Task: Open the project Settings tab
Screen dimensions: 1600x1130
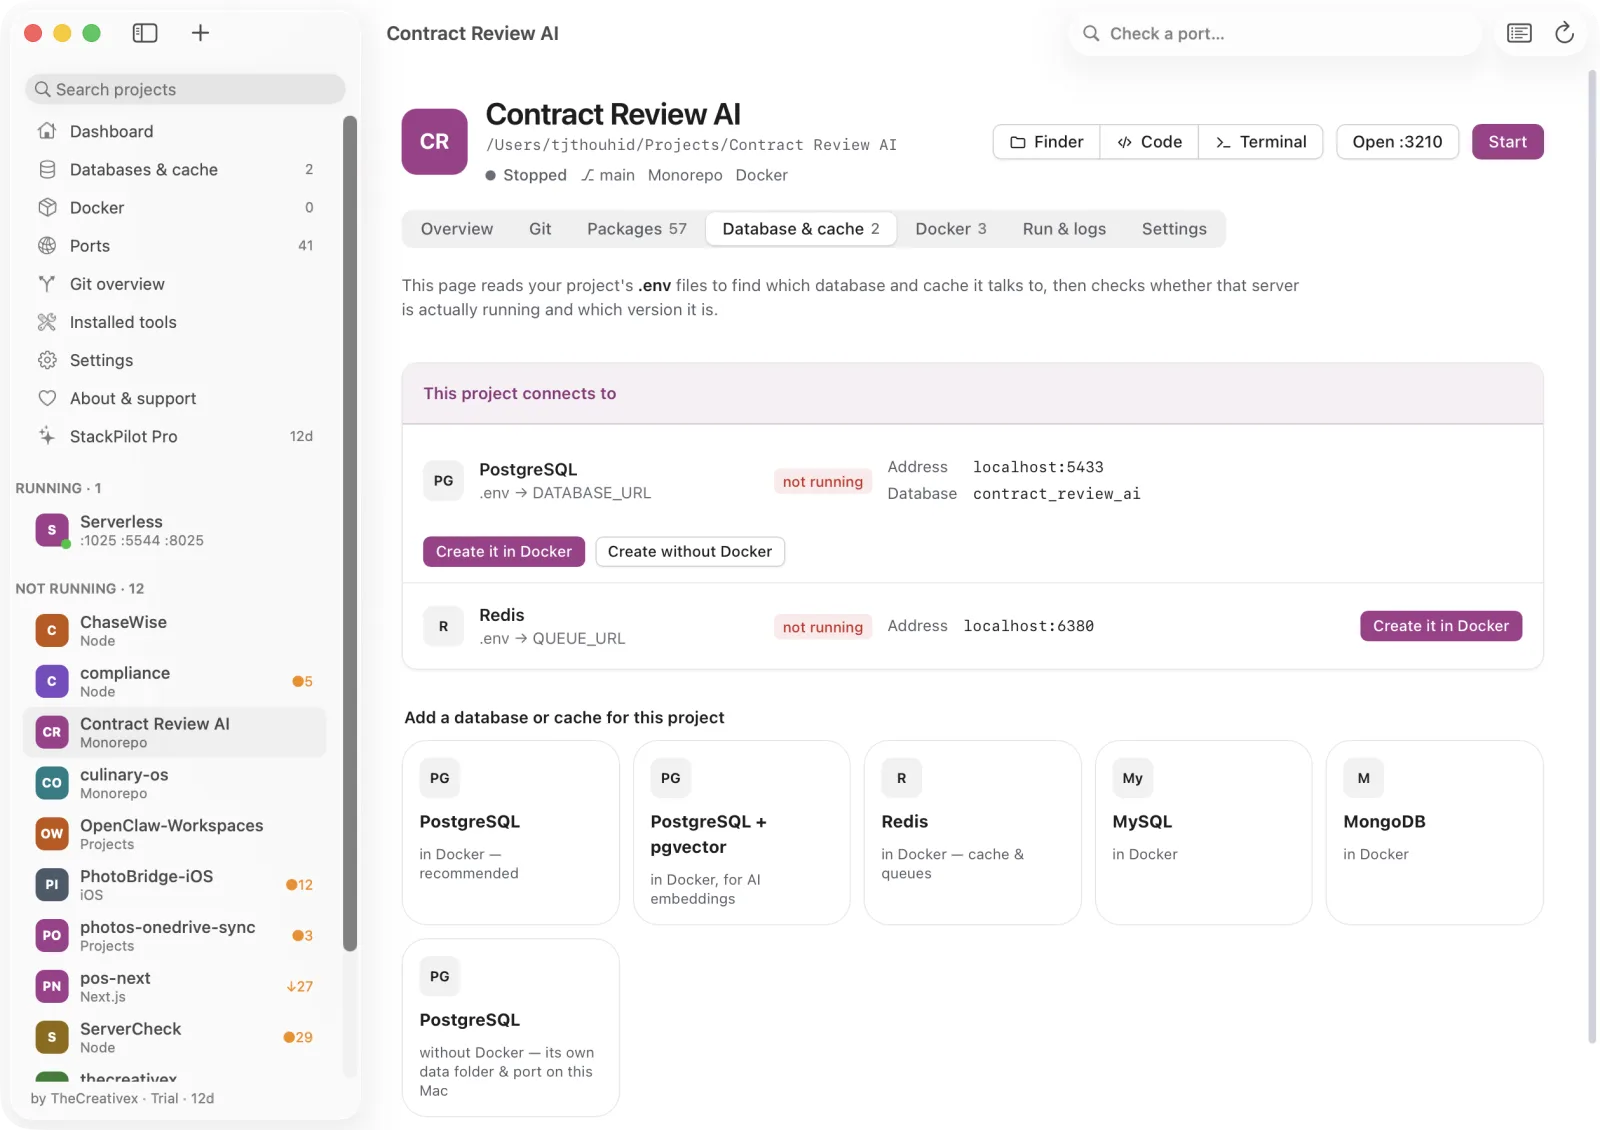Action: (x=1174, y=229)
